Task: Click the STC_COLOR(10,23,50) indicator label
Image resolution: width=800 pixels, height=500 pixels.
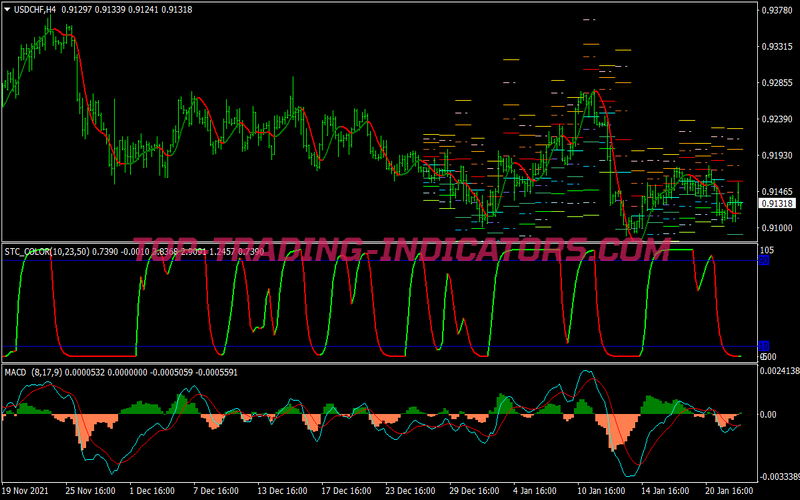Action: (47, 251)
